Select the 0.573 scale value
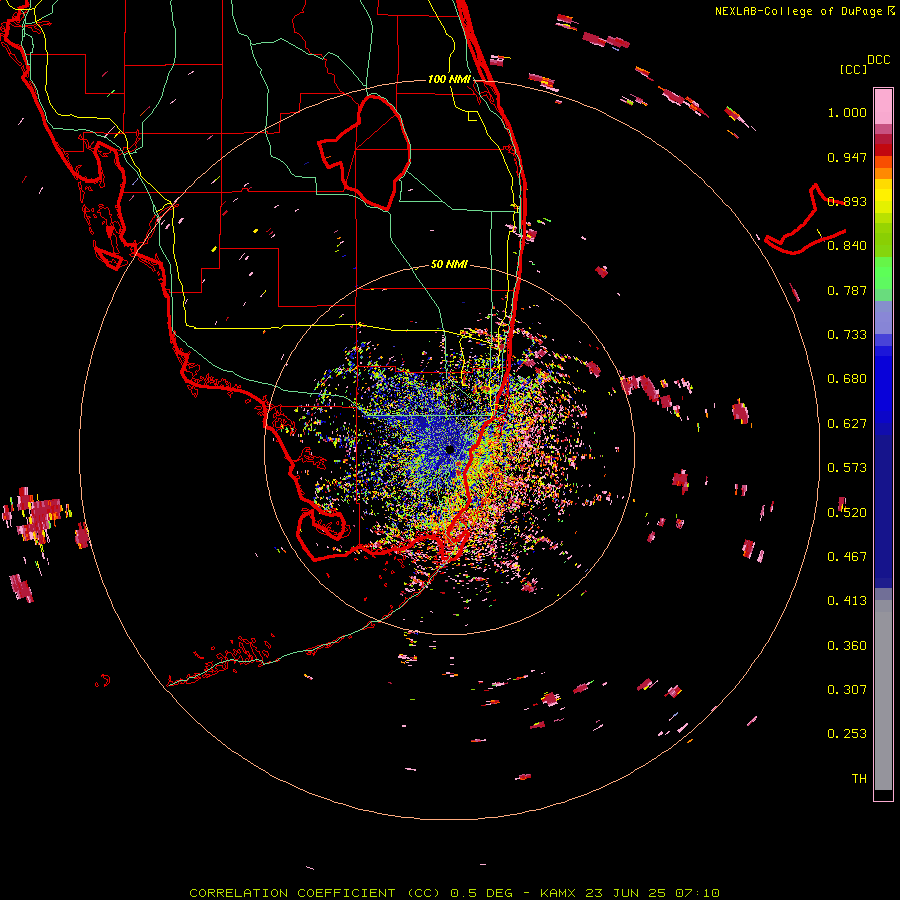This screenshot has height=900, width=900. click(x=847, y=468)
